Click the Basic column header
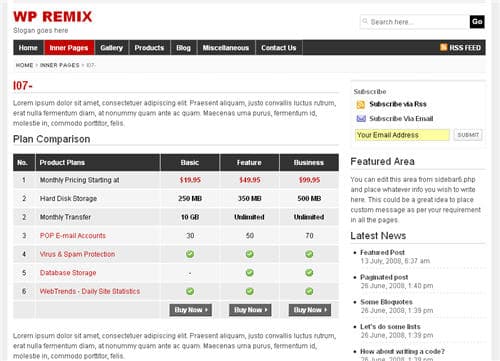Image resolution: width=500 pixels, height=361 pixels. click(190, 163)
